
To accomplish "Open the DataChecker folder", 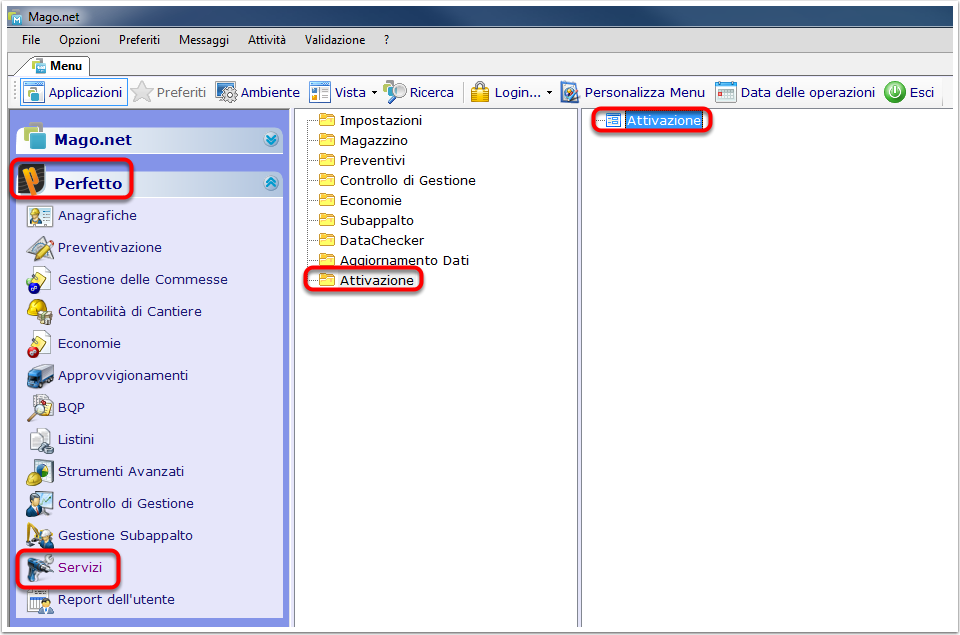I will pyautogui.click(x=371, y=240).
